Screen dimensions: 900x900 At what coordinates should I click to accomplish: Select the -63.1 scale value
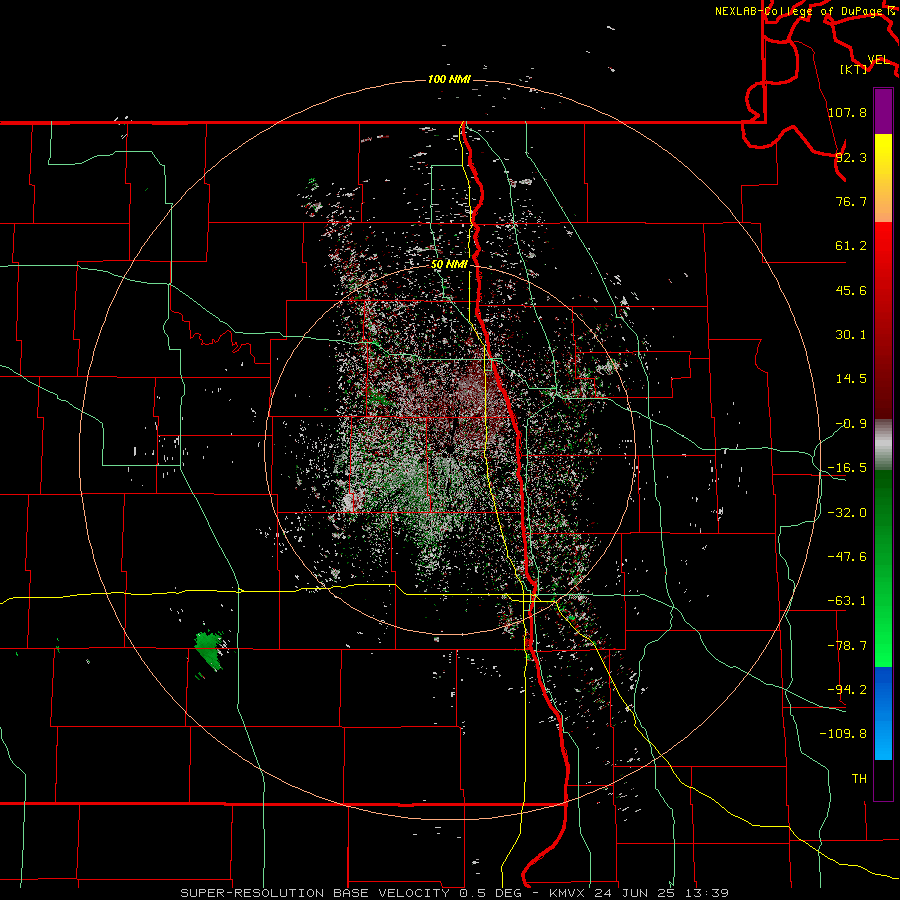847,601
